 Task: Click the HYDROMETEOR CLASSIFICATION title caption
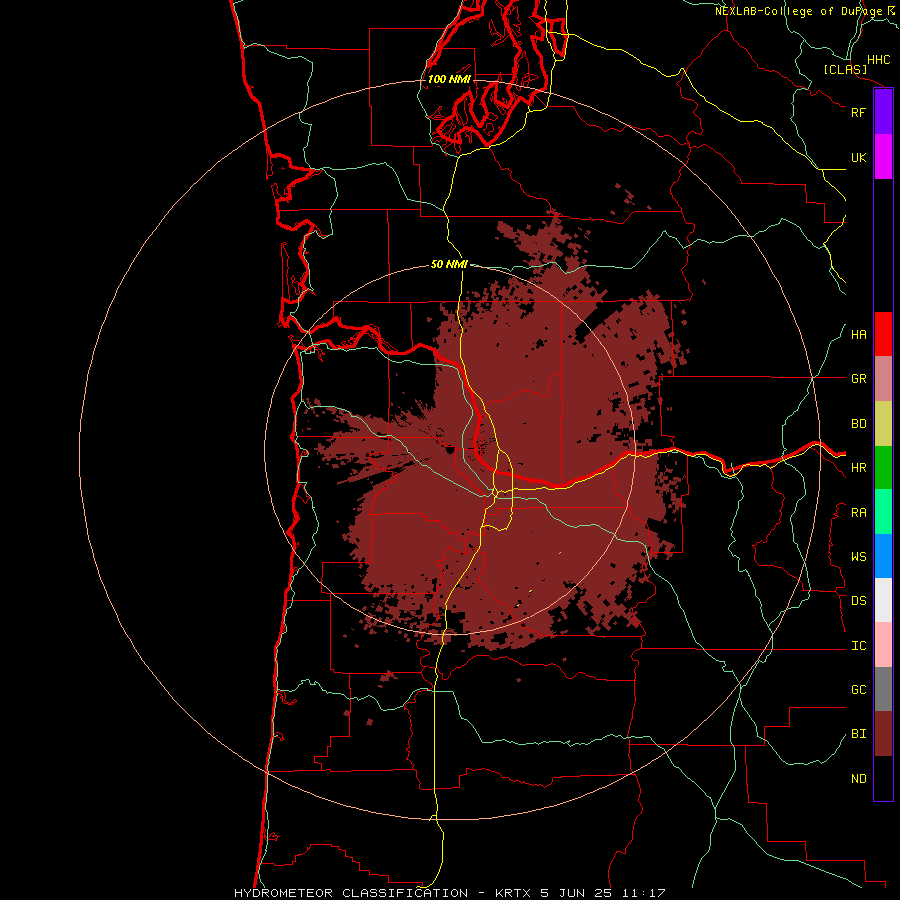coord(351,893)
